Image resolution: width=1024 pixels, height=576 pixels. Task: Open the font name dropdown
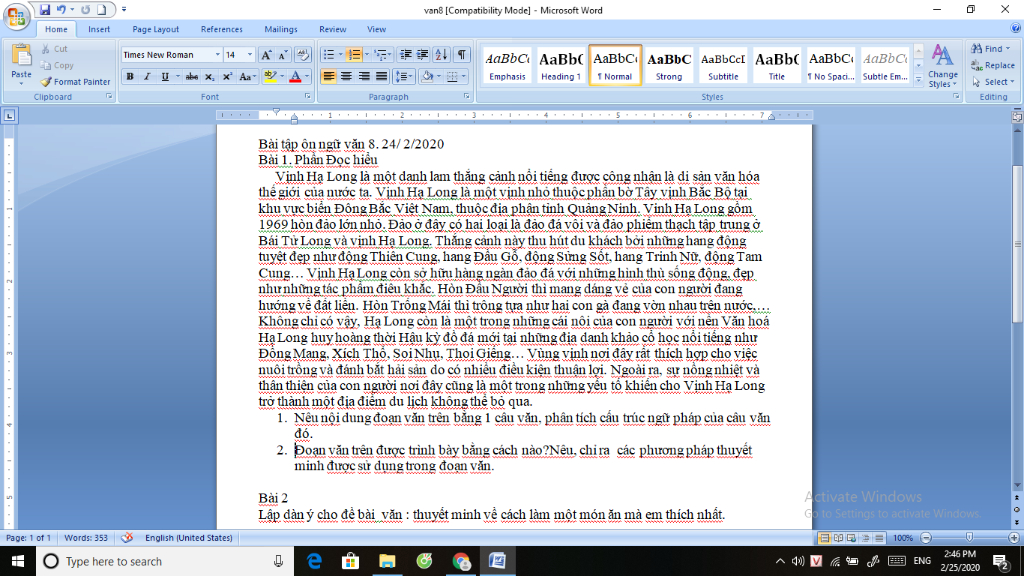click(x=217, y=55)
